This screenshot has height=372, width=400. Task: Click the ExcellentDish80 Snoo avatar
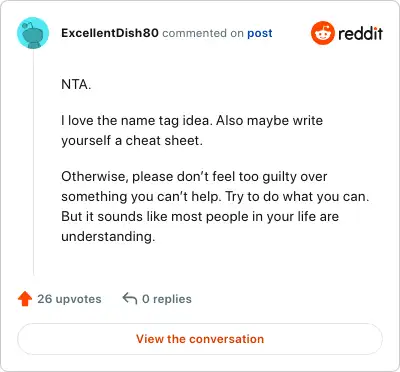[x=33, y=33]
